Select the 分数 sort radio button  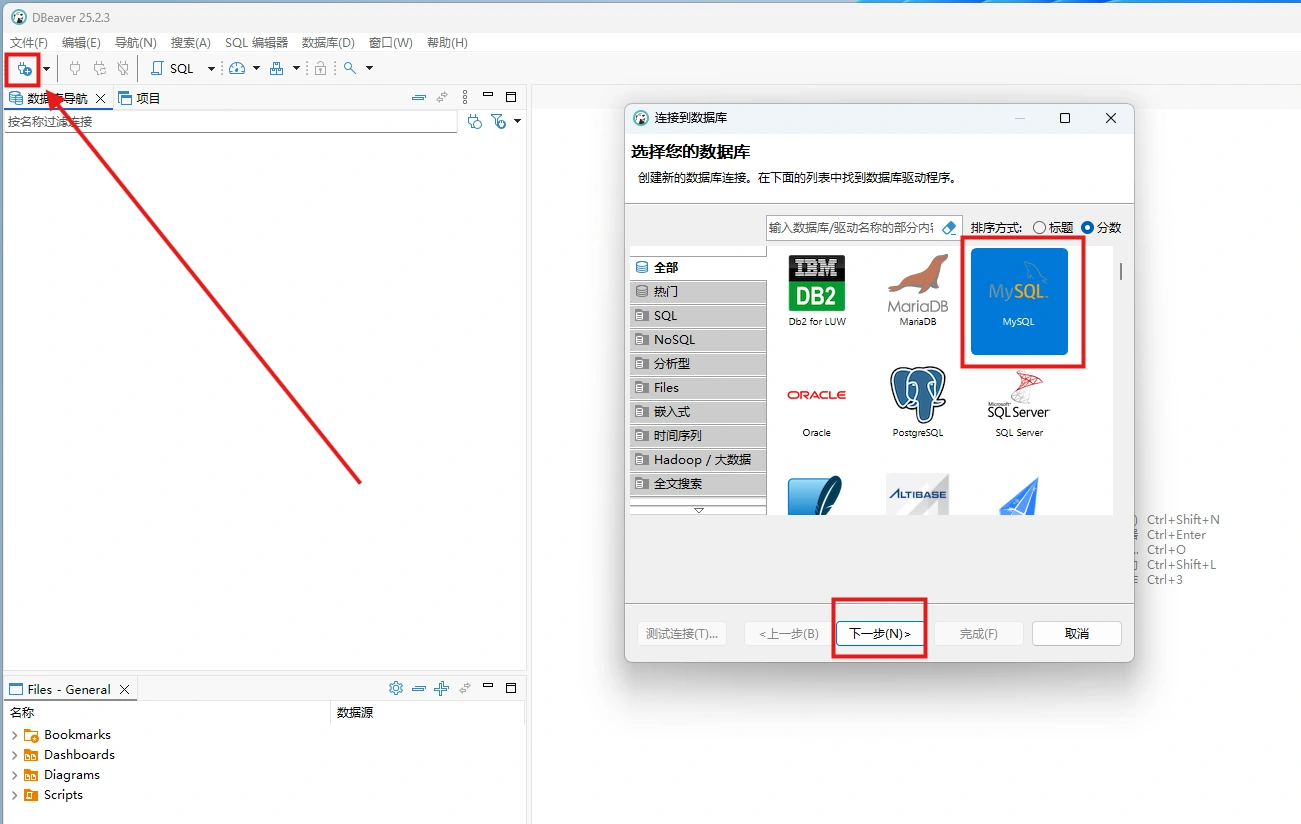[1087, 228]
